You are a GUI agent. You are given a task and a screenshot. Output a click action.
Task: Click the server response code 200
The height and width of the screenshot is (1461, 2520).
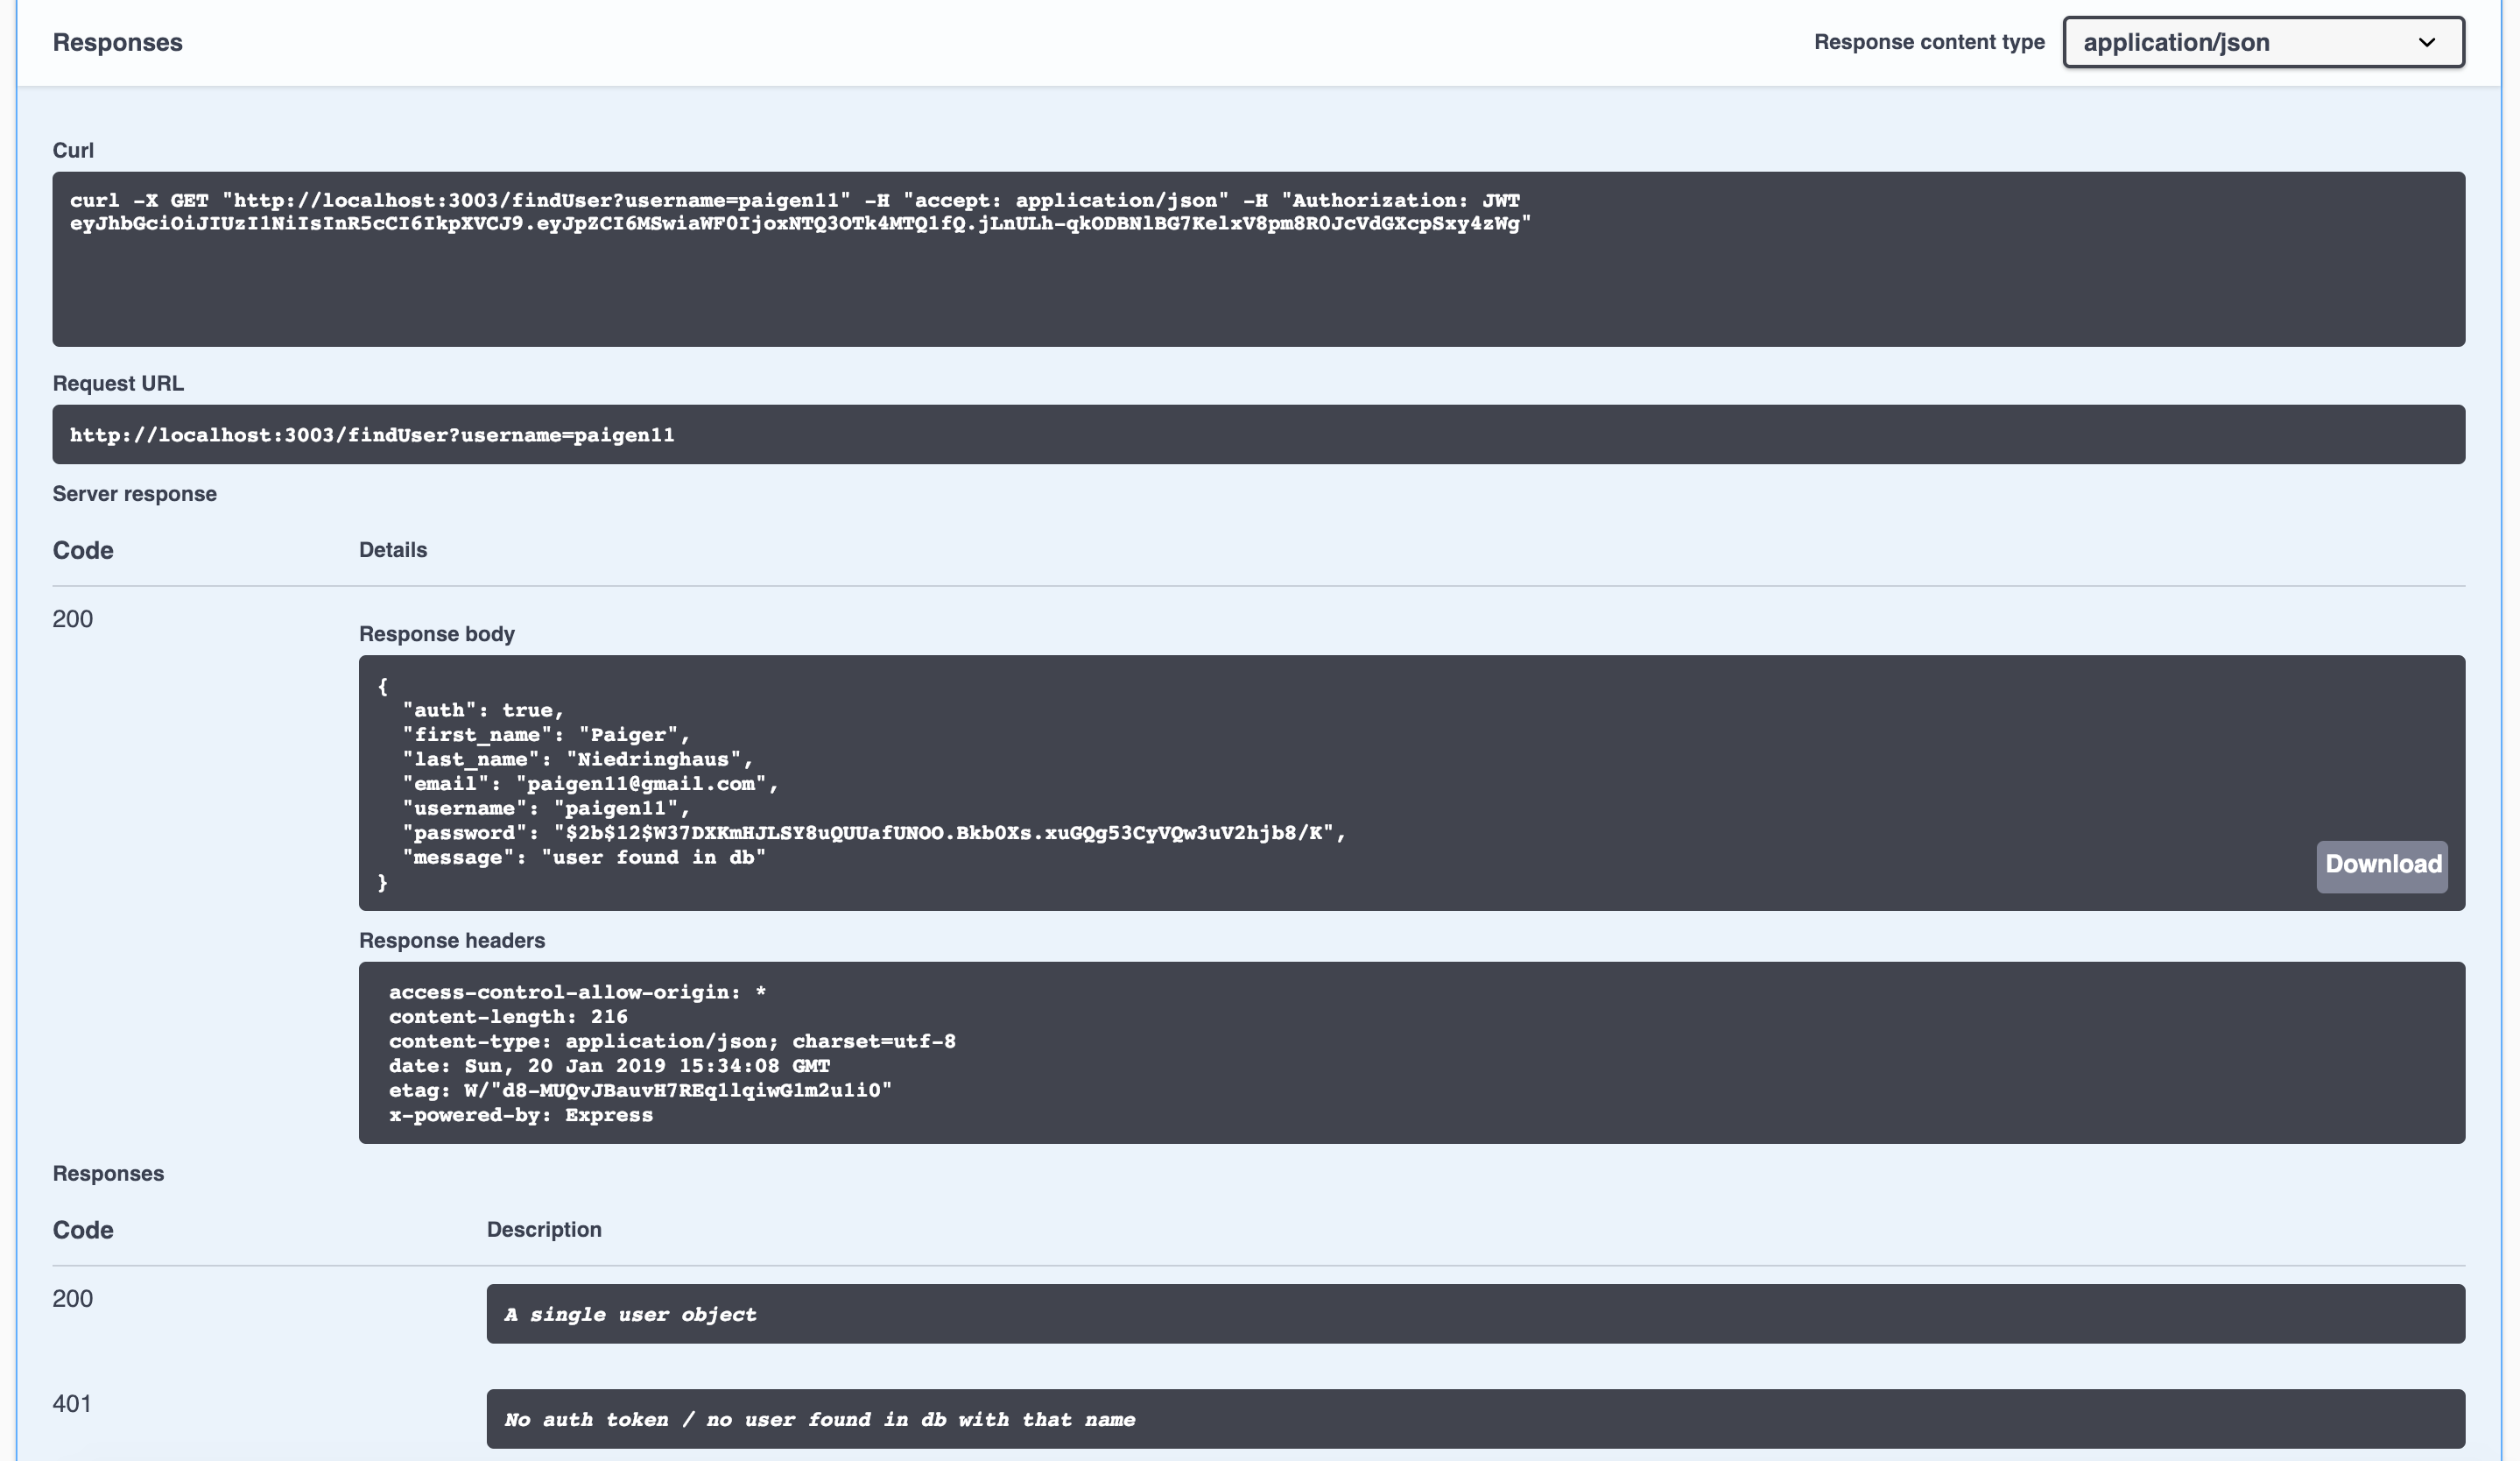(x=72, y=619)
